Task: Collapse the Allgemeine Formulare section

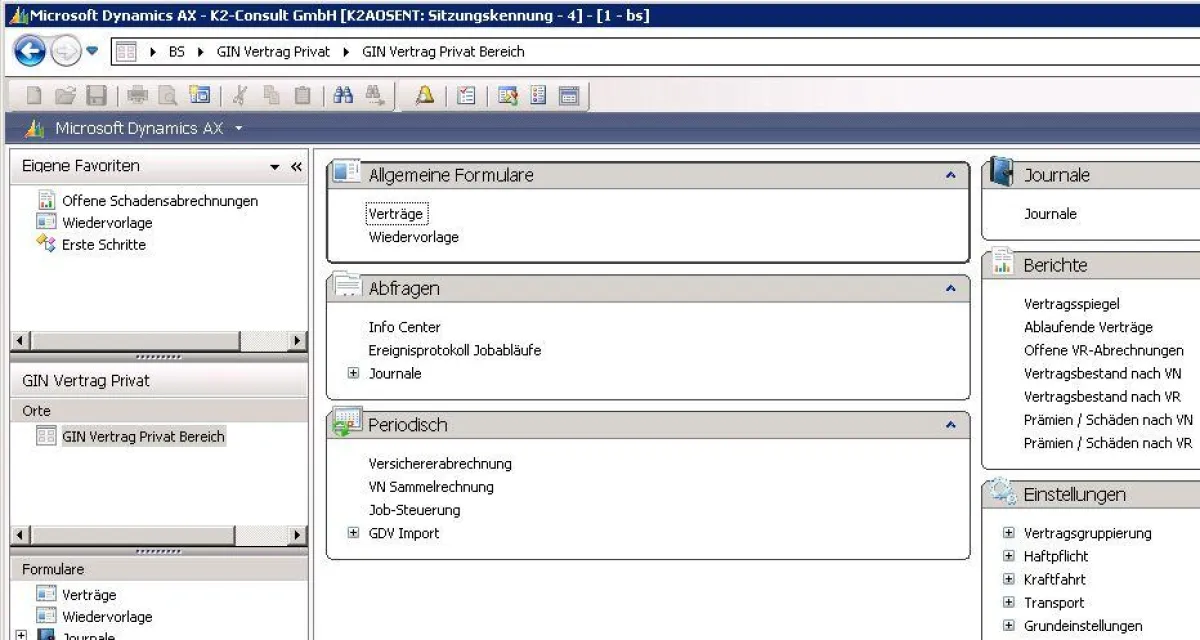Action: click(950, 175)
